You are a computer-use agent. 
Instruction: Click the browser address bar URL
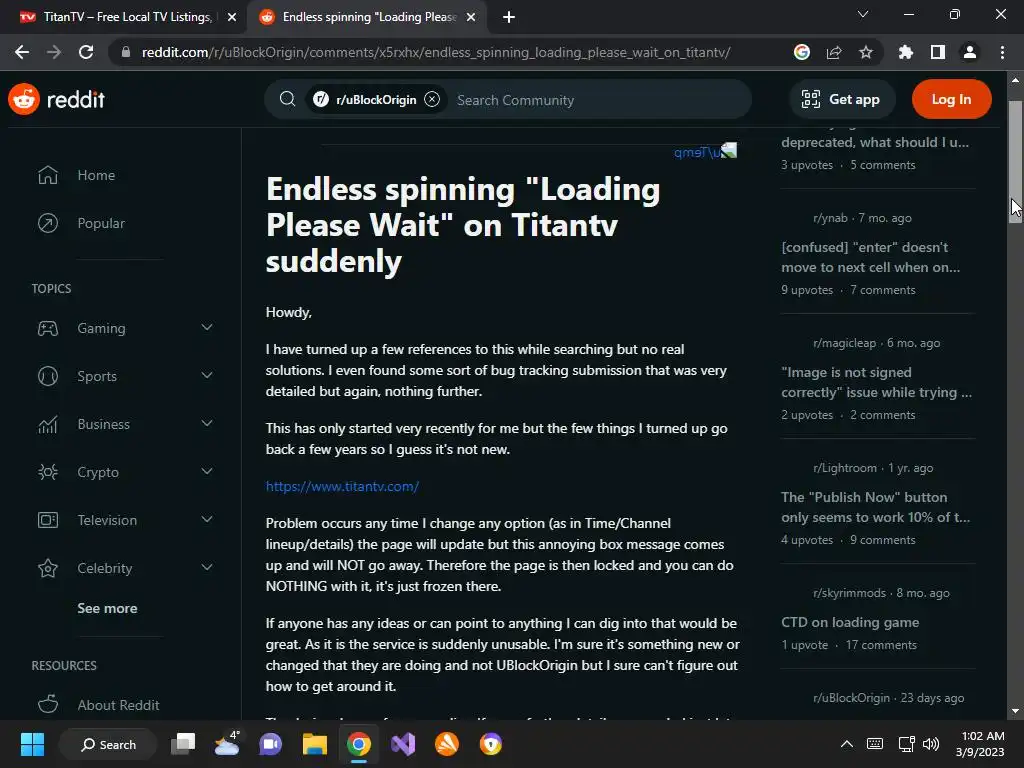tap(436, 52)
